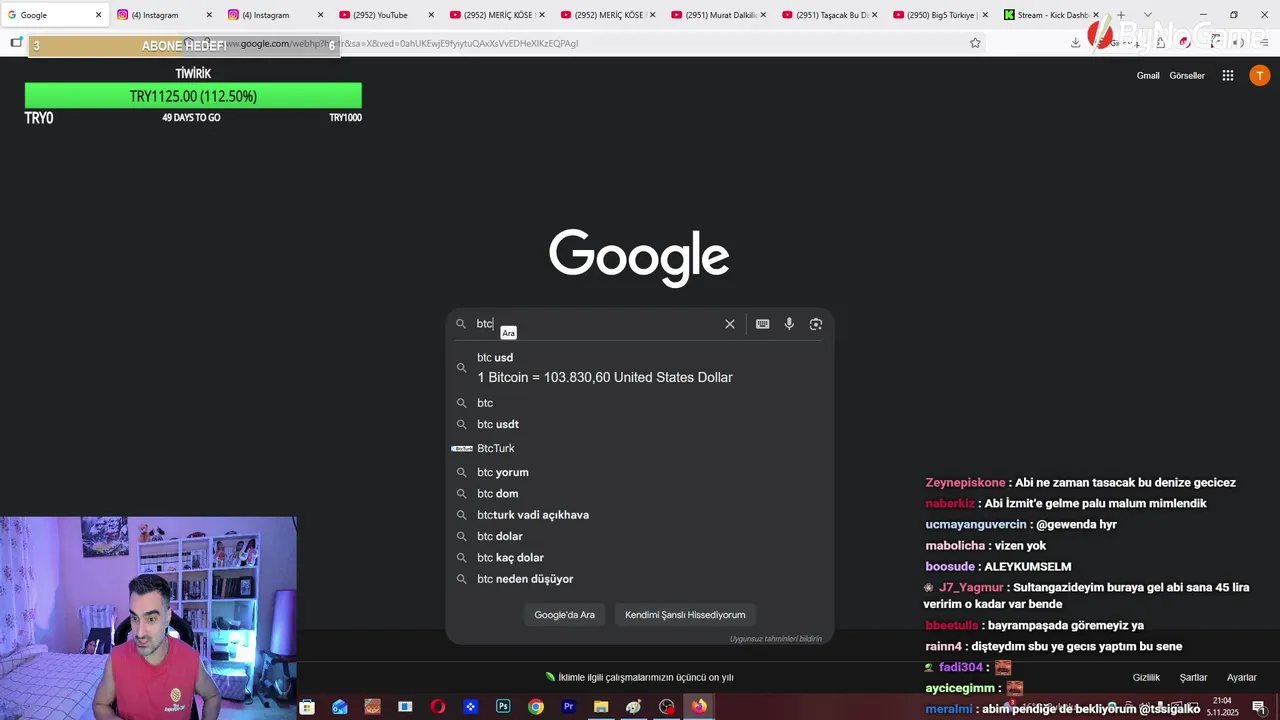Viewport: 1280px width, 720px height.
Task: Click the TRY1125.00 goal progress bar
Action: click(193, 96)
